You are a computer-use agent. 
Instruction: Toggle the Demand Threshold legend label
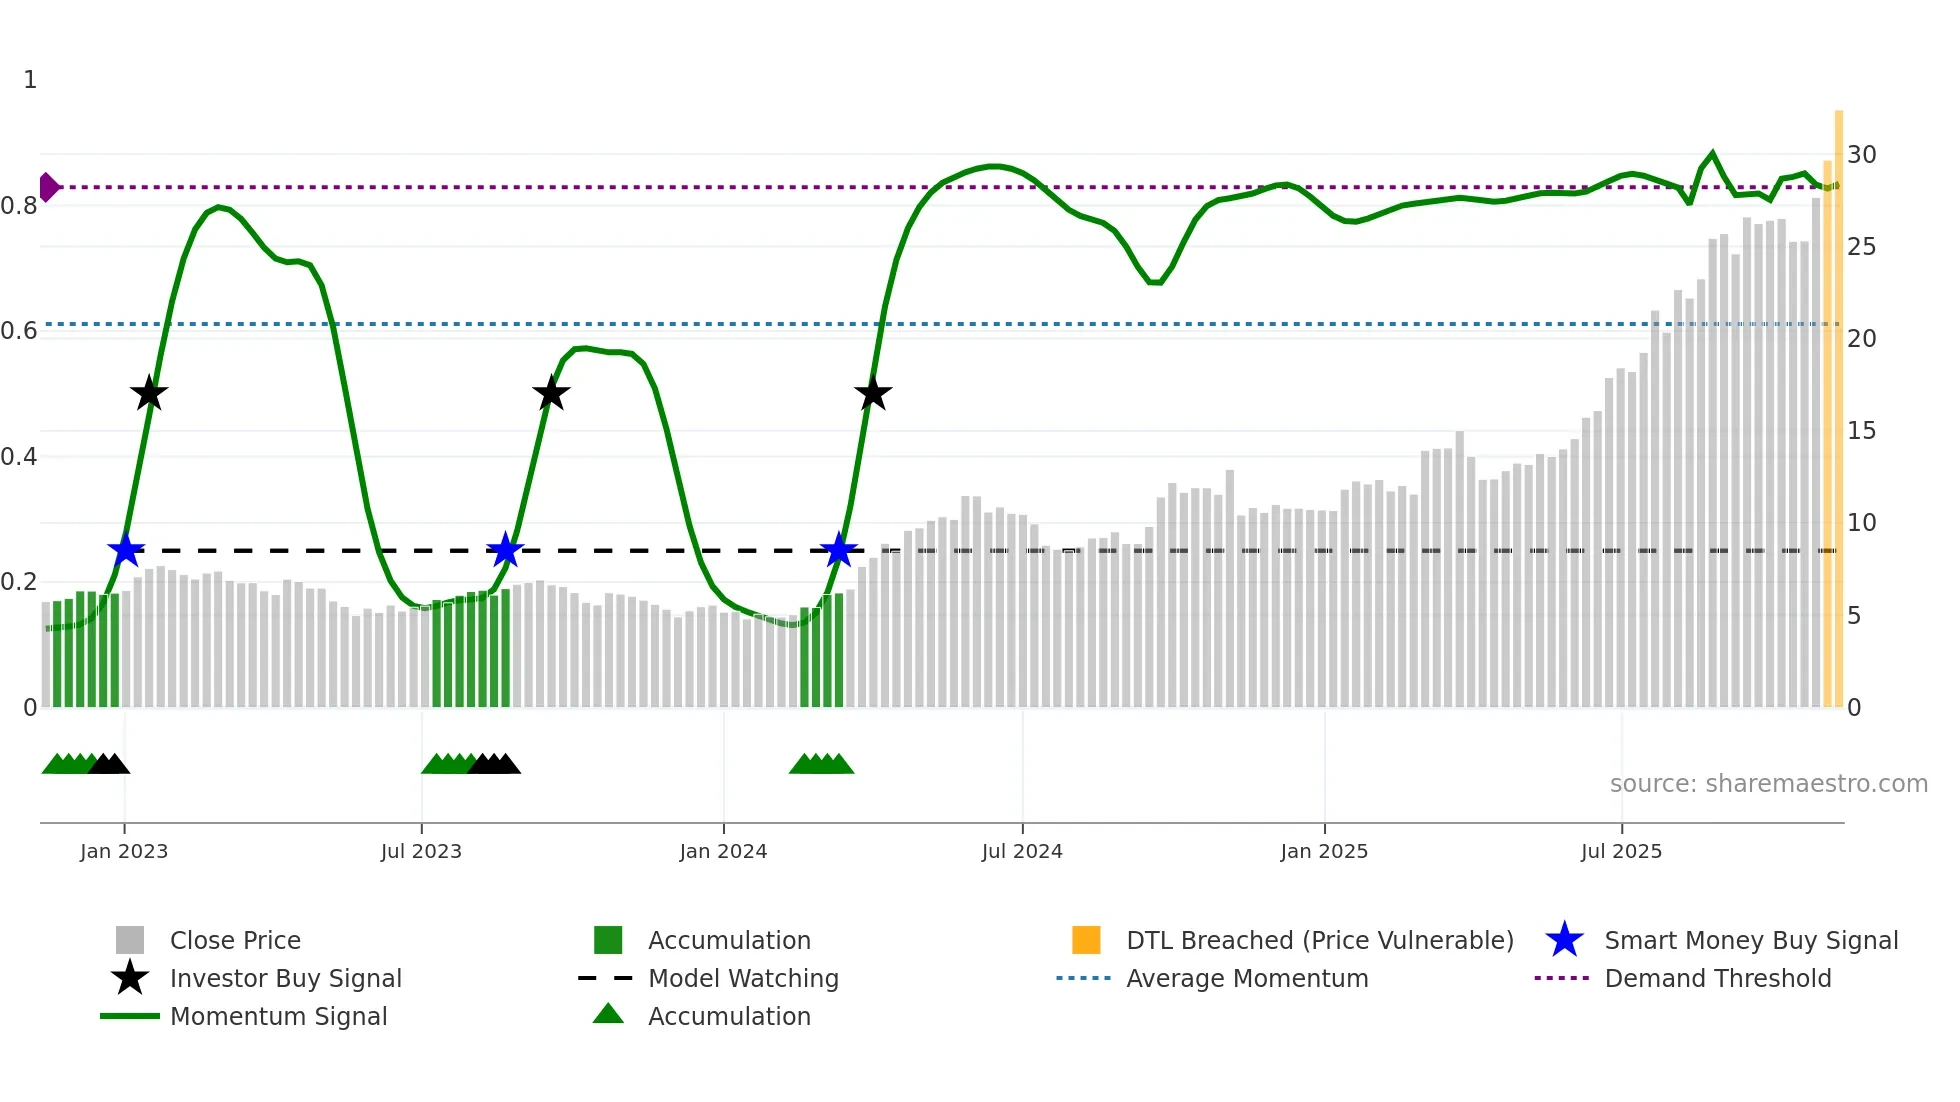(x=1717, y=978)
